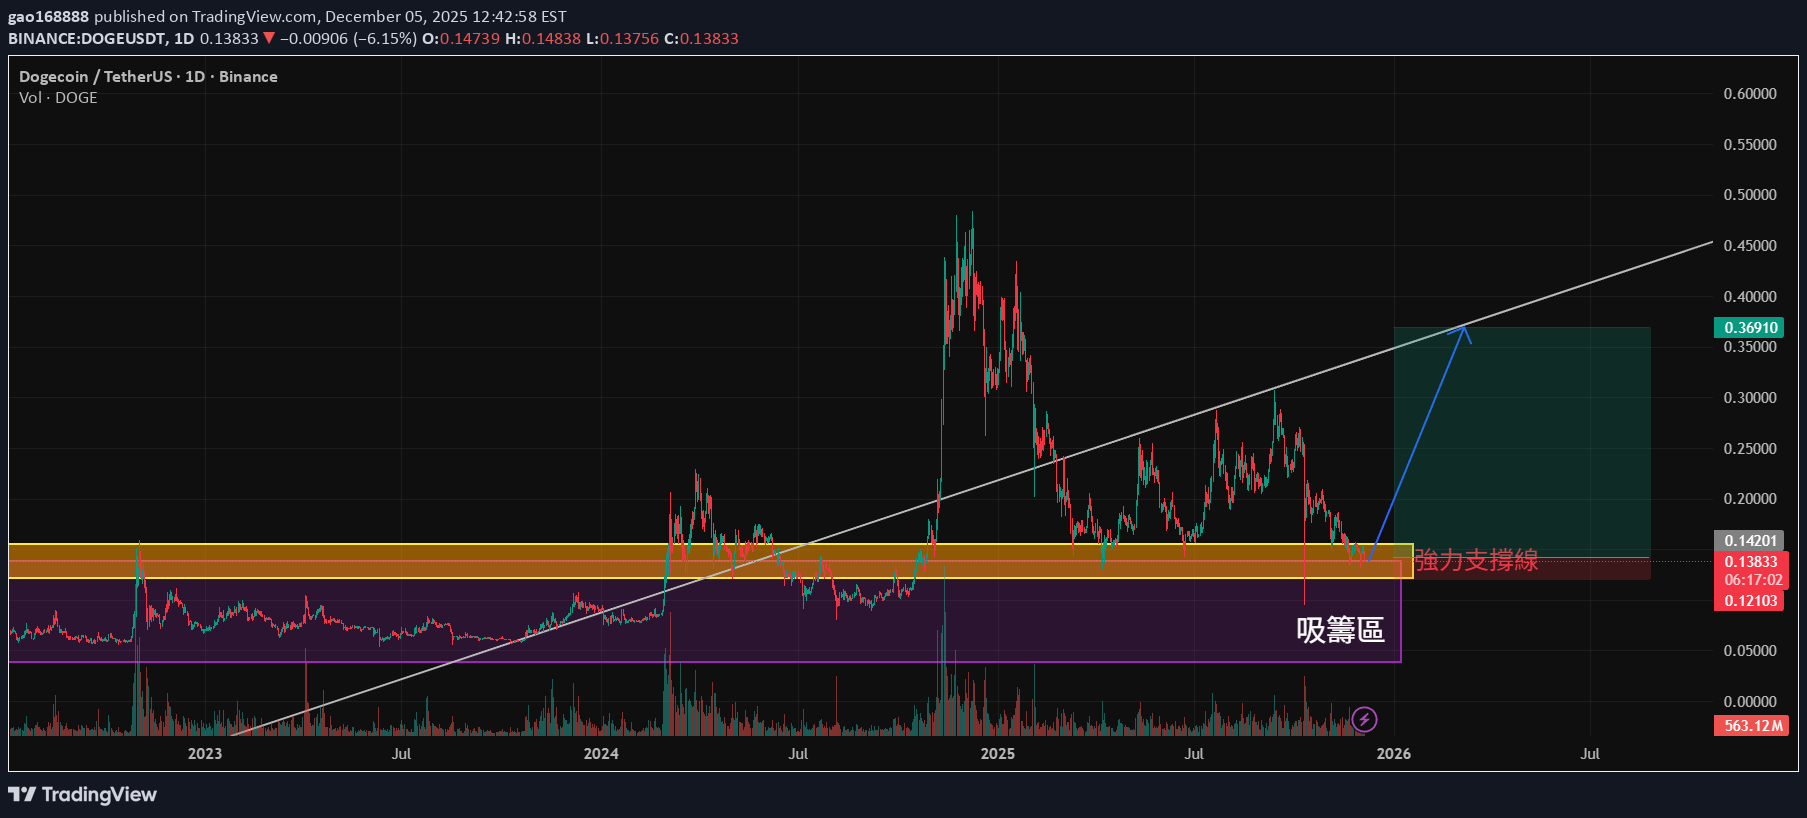Click the 0.50000 price axis level
The image size is (1807, 818).
1749,195
